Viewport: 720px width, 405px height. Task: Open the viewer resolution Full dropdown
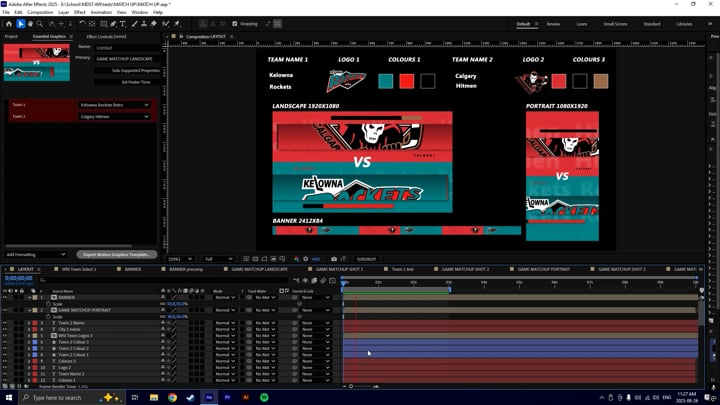[x=219, y=259]
